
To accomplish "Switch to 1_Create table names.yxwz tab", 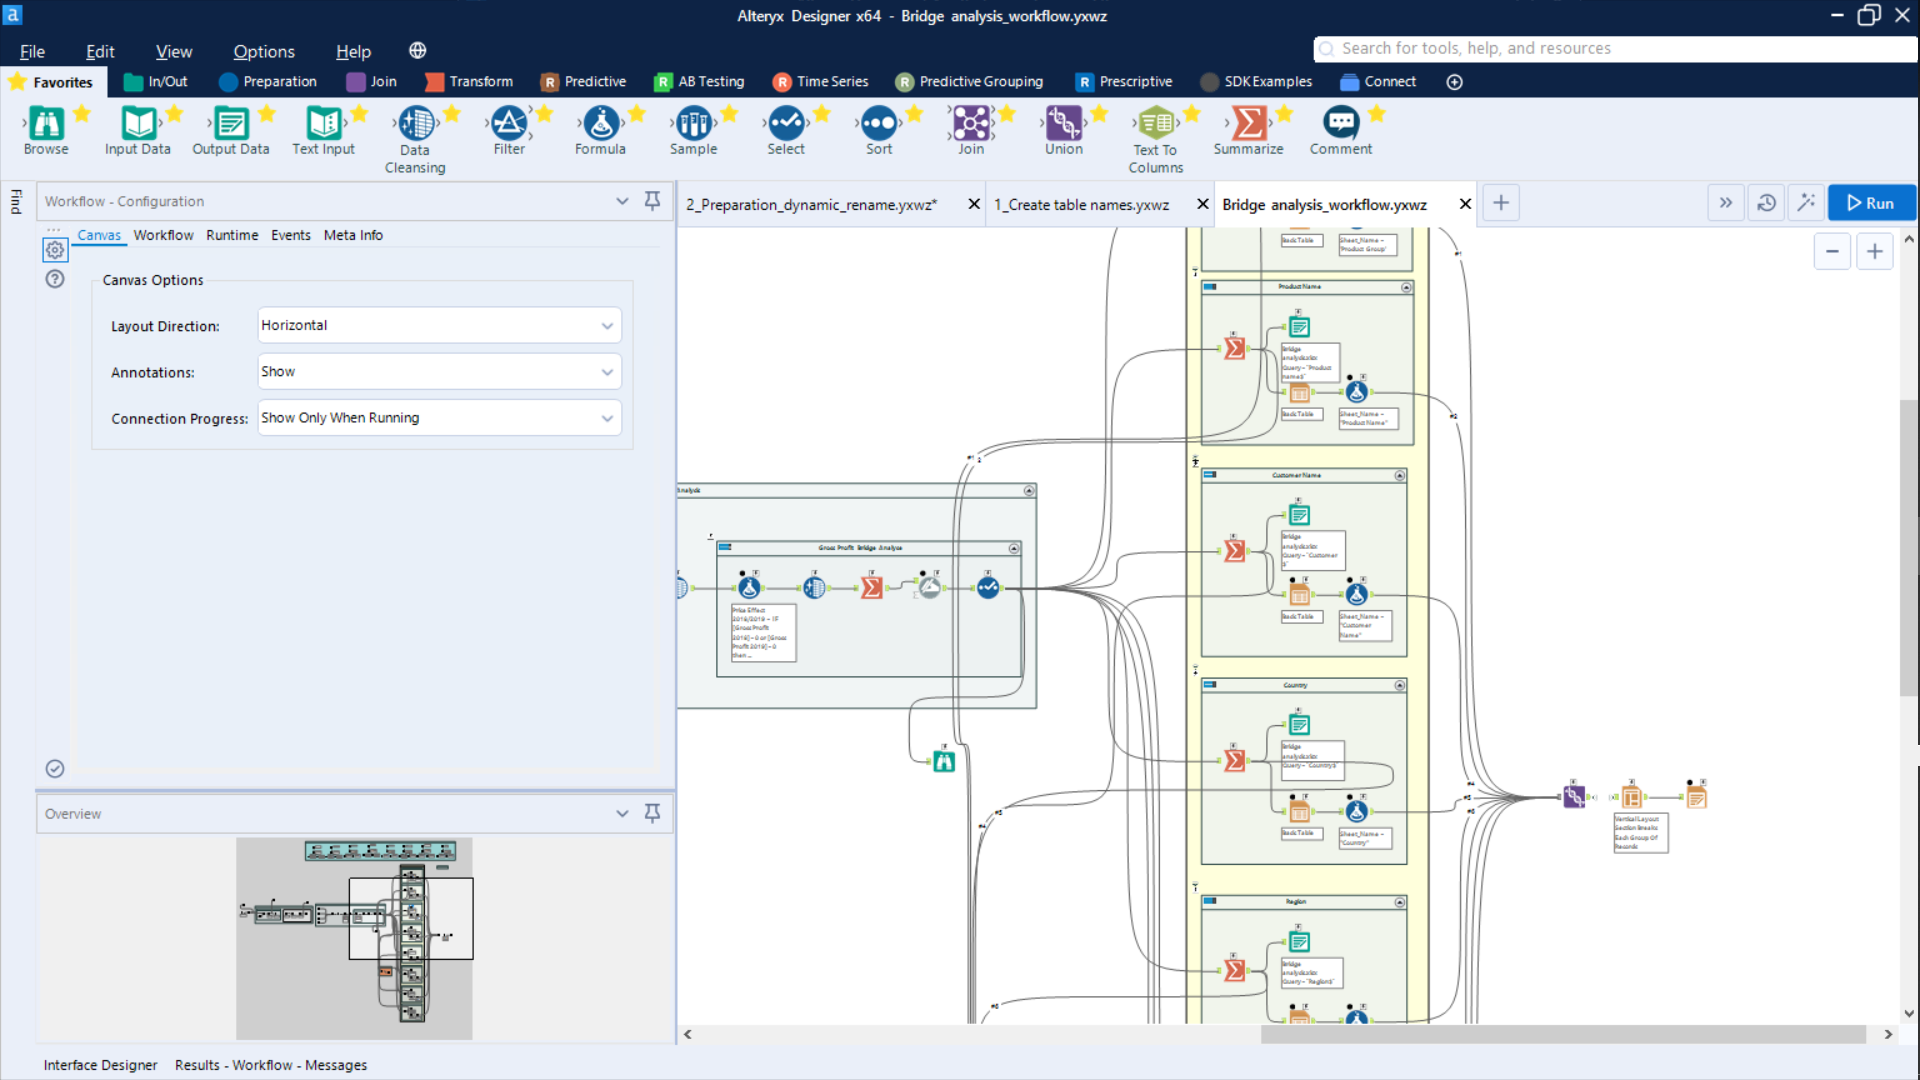I will (1081, 204).
